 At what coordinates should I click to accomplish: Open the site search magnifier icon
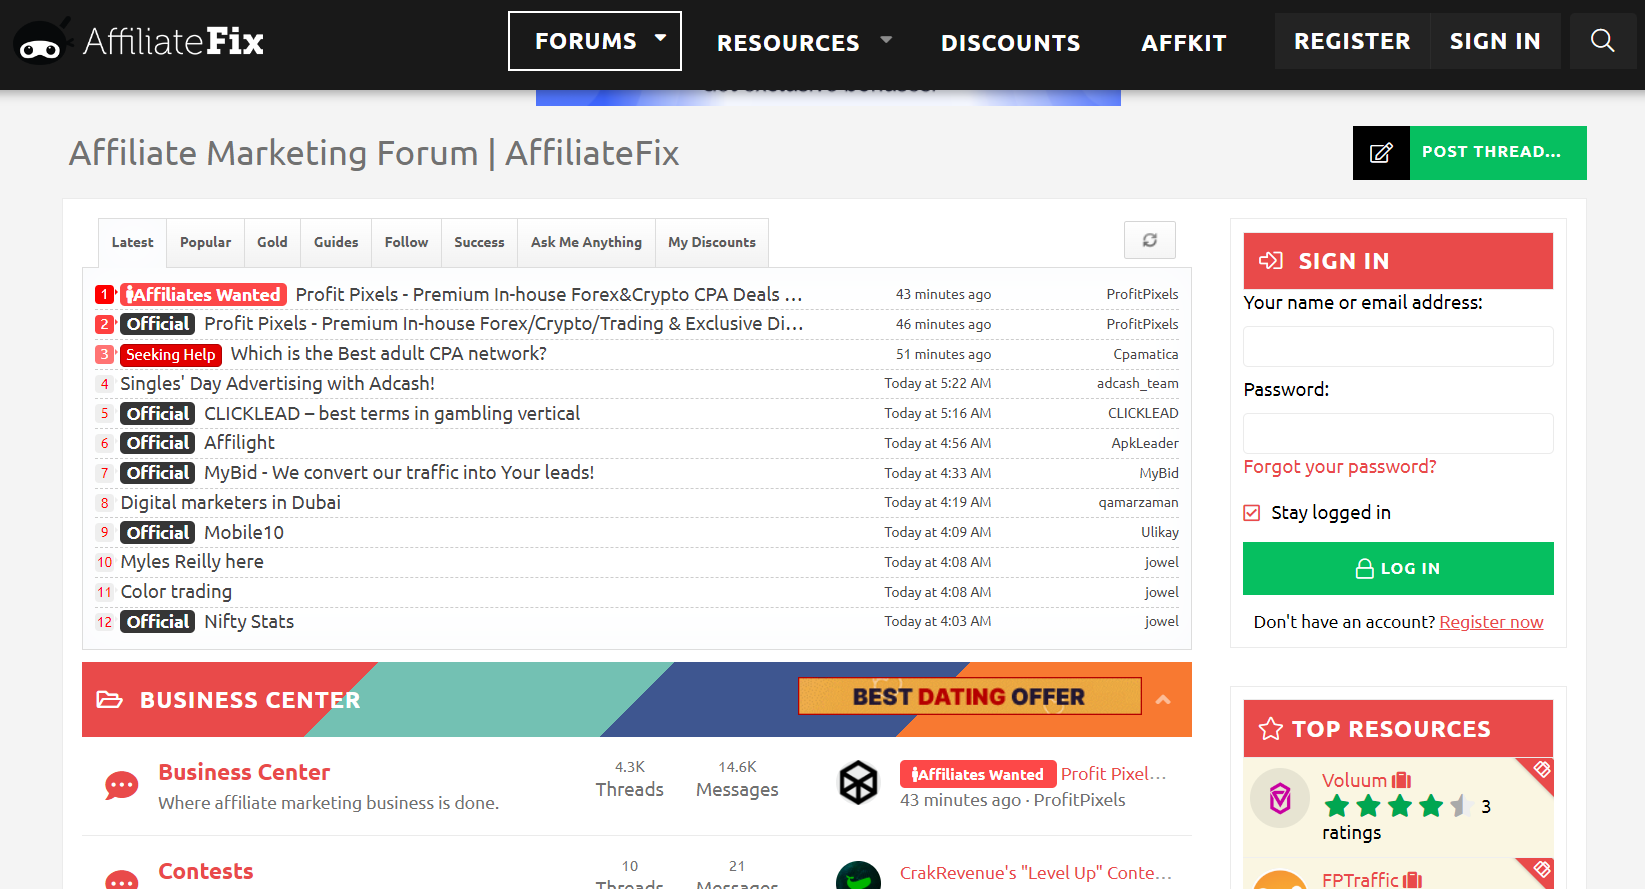[x=1602, y=41]
